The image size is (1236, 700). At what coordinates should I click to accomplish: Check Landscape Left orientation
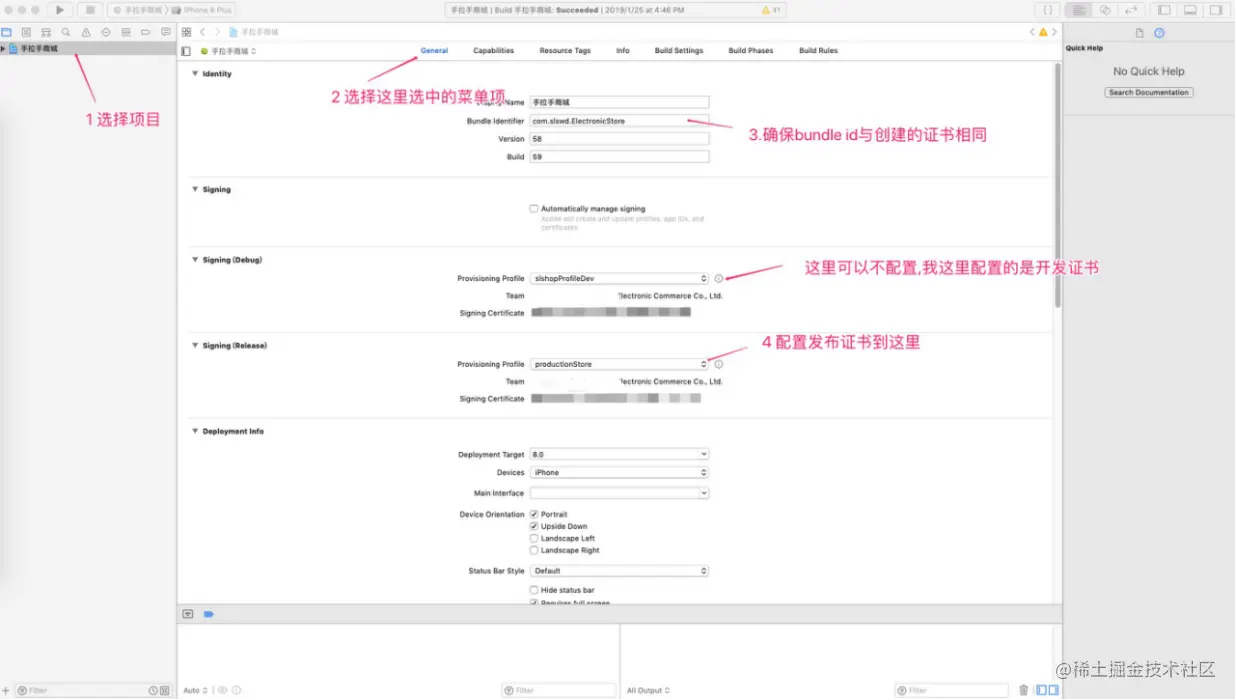click(x=534, y=538)
